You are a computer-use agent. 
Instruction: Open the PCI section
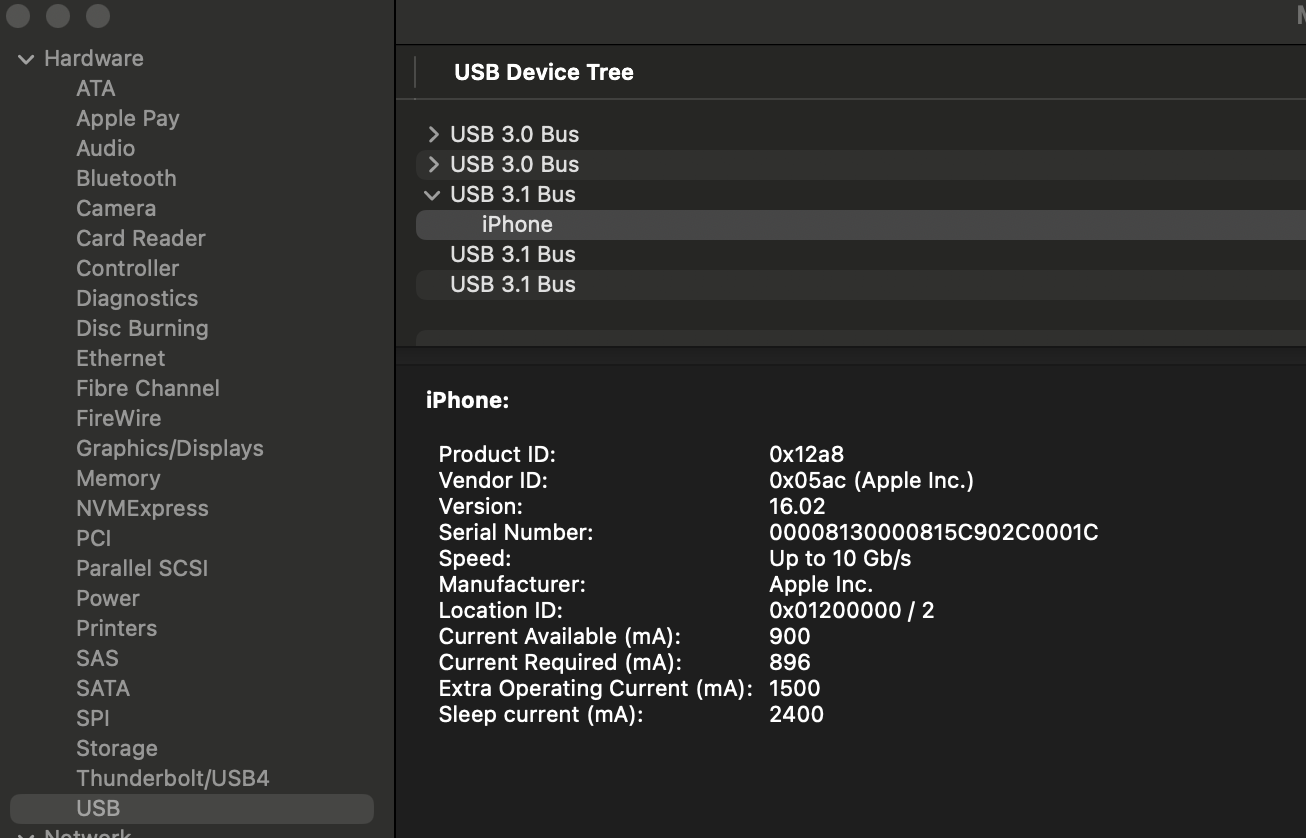click(94, 538)
